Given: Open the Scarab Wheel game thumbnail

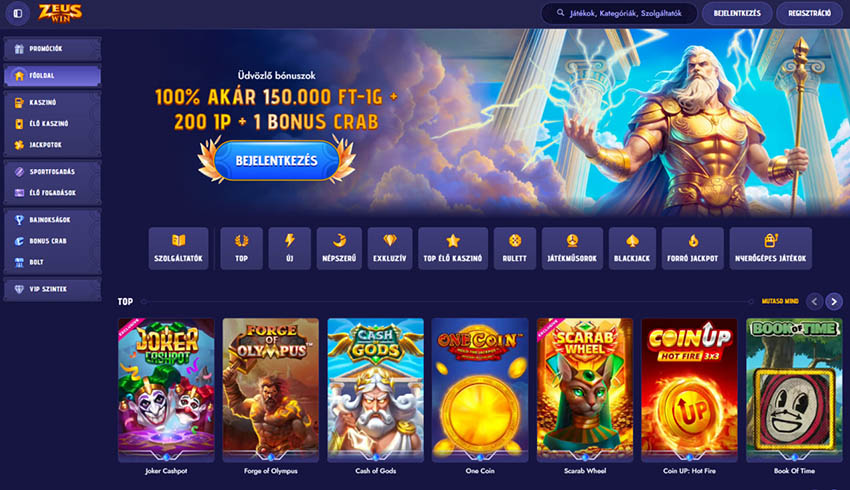Looking at the screenshot, I should tap(584, 389).
